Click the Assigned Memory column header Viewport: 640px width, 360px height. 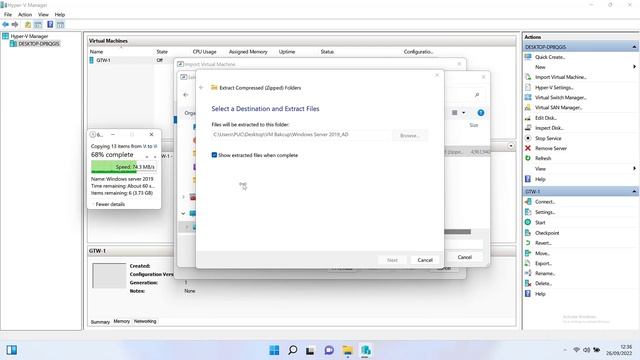point(248,52)
